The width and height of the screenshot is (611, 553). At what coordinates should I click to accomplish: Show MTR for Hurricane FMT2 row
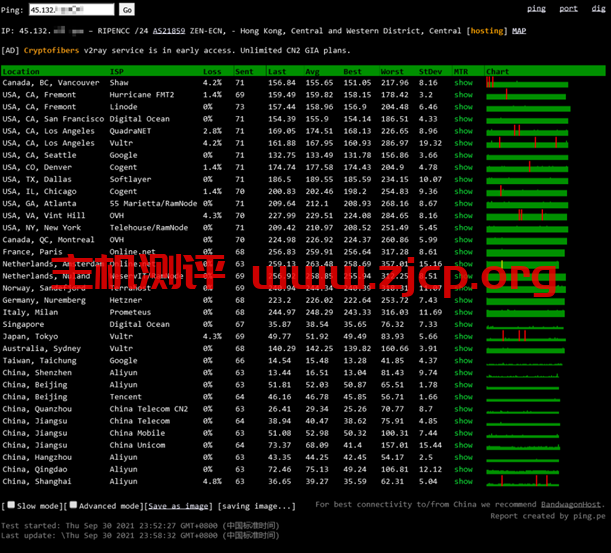[463, 95]
